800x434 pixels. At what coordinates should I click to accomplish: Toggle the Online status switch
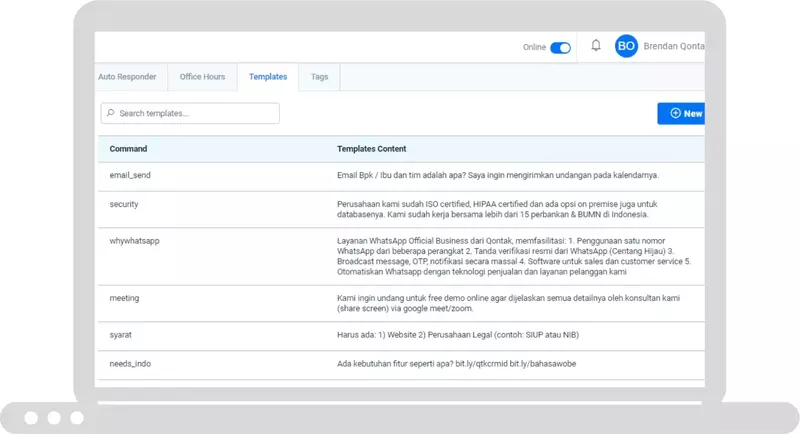pos(560,47)
